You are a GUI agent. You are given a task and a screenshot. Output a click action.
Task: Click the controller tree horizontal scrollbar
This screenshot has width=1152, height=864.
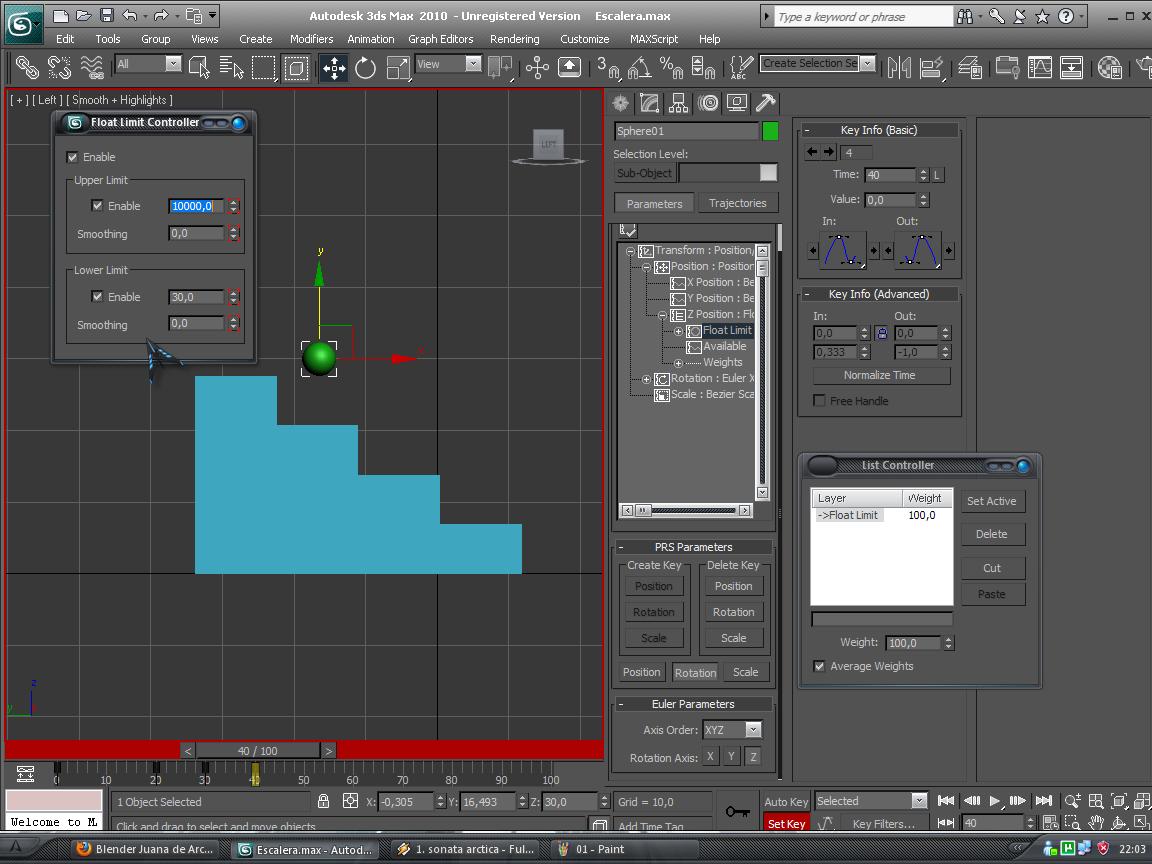[x=686, y=510]
